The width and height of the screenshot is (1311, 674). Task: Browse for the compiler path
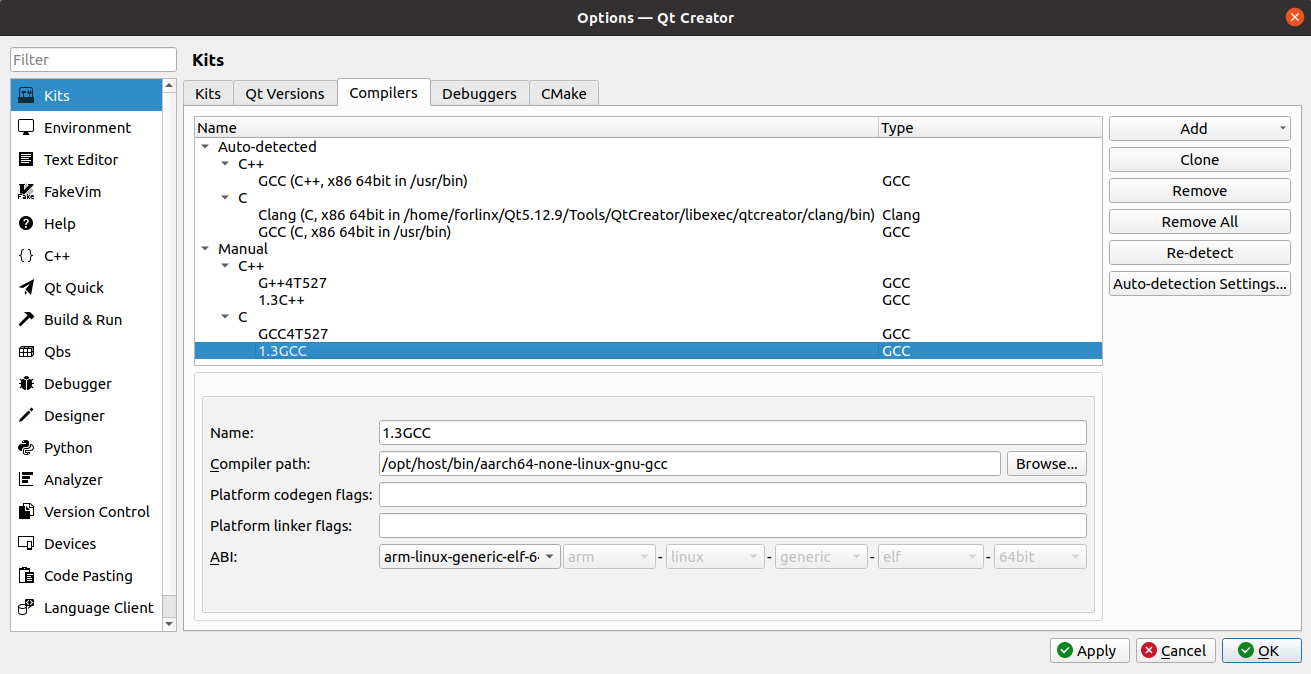coord(1047,464)
